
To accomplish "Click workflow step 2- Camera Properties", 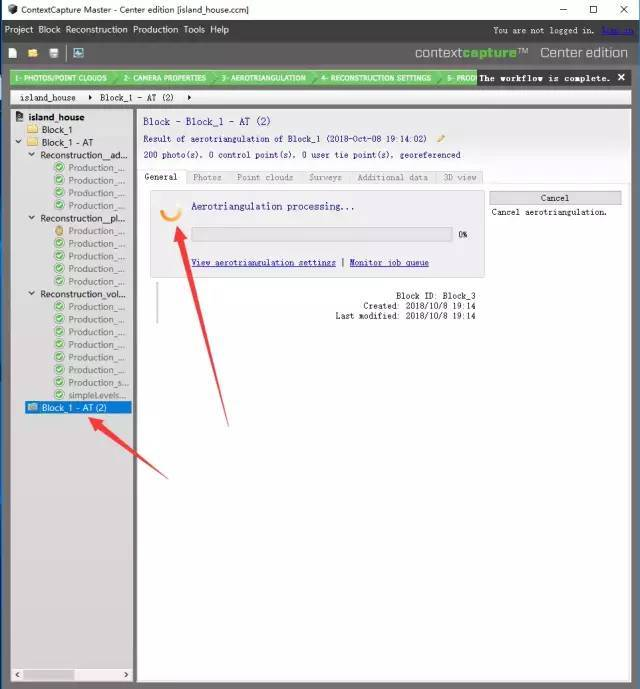I will click(x=164, y=78).
